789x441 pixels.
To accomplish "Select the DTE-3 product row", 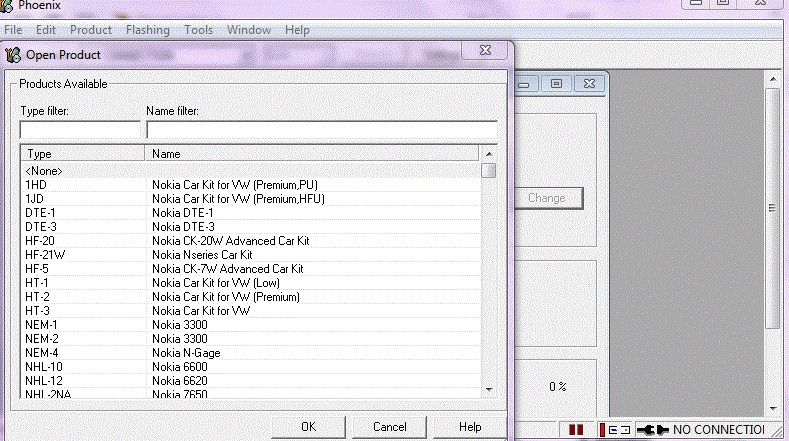I will click(251, 227).
